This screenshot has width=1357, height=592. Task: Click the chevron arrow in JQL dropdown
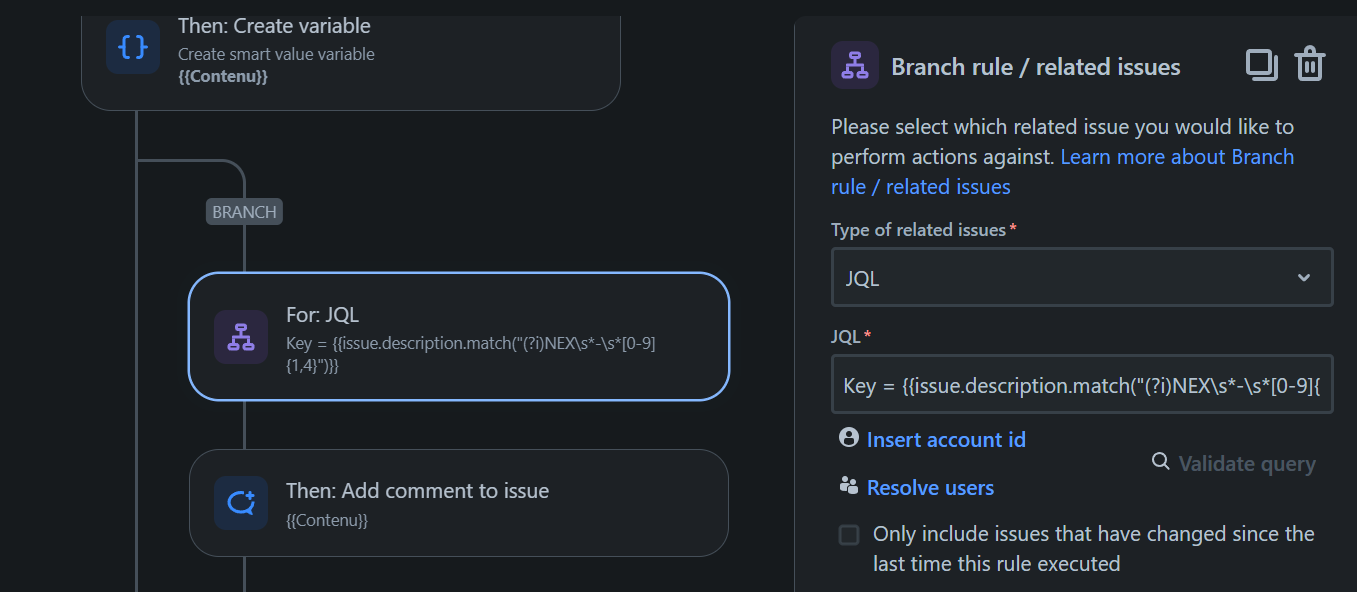click(x=1304, y=278)
